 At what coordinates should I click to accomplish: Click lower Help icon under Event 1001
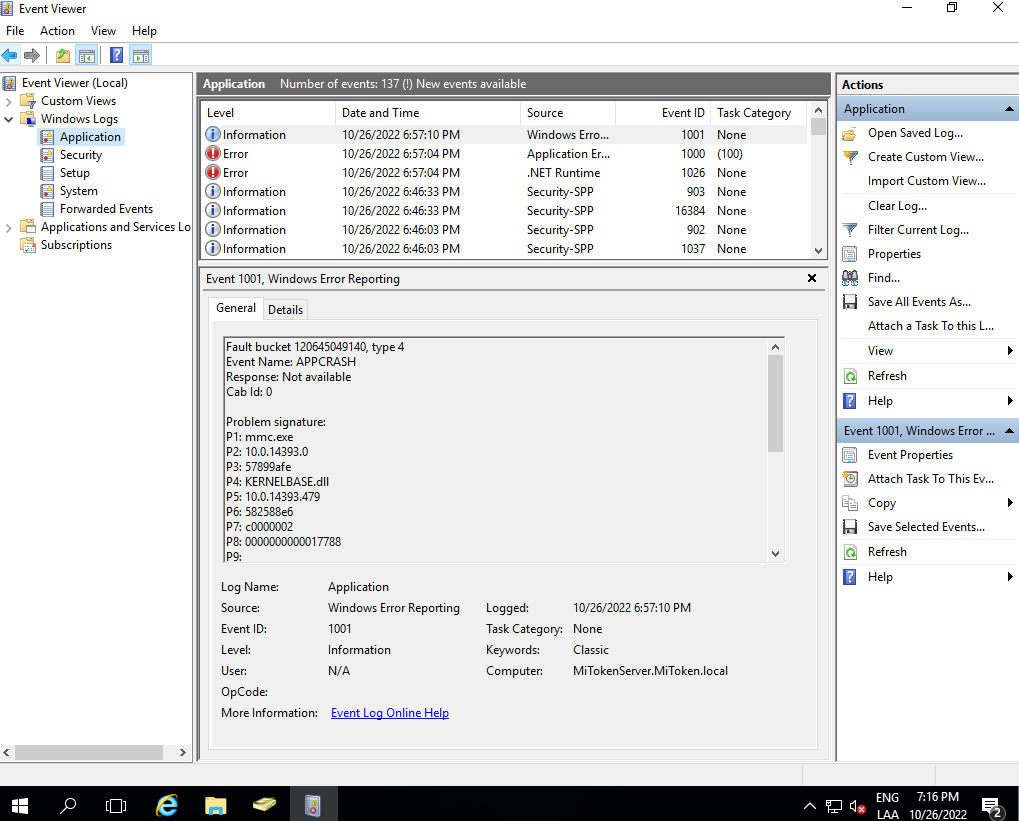[850, 577]
